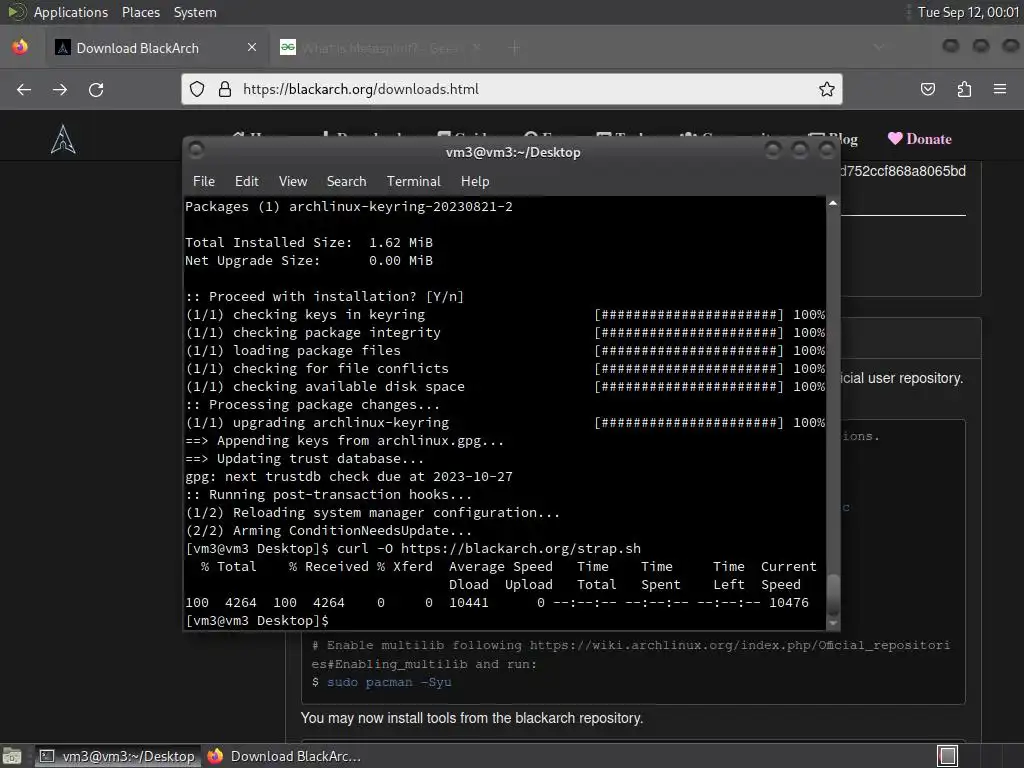This screenshot has width=1024, height=768.
Task: Click the 'gpg: next trustdb check due' line
Action: (349, 477)
